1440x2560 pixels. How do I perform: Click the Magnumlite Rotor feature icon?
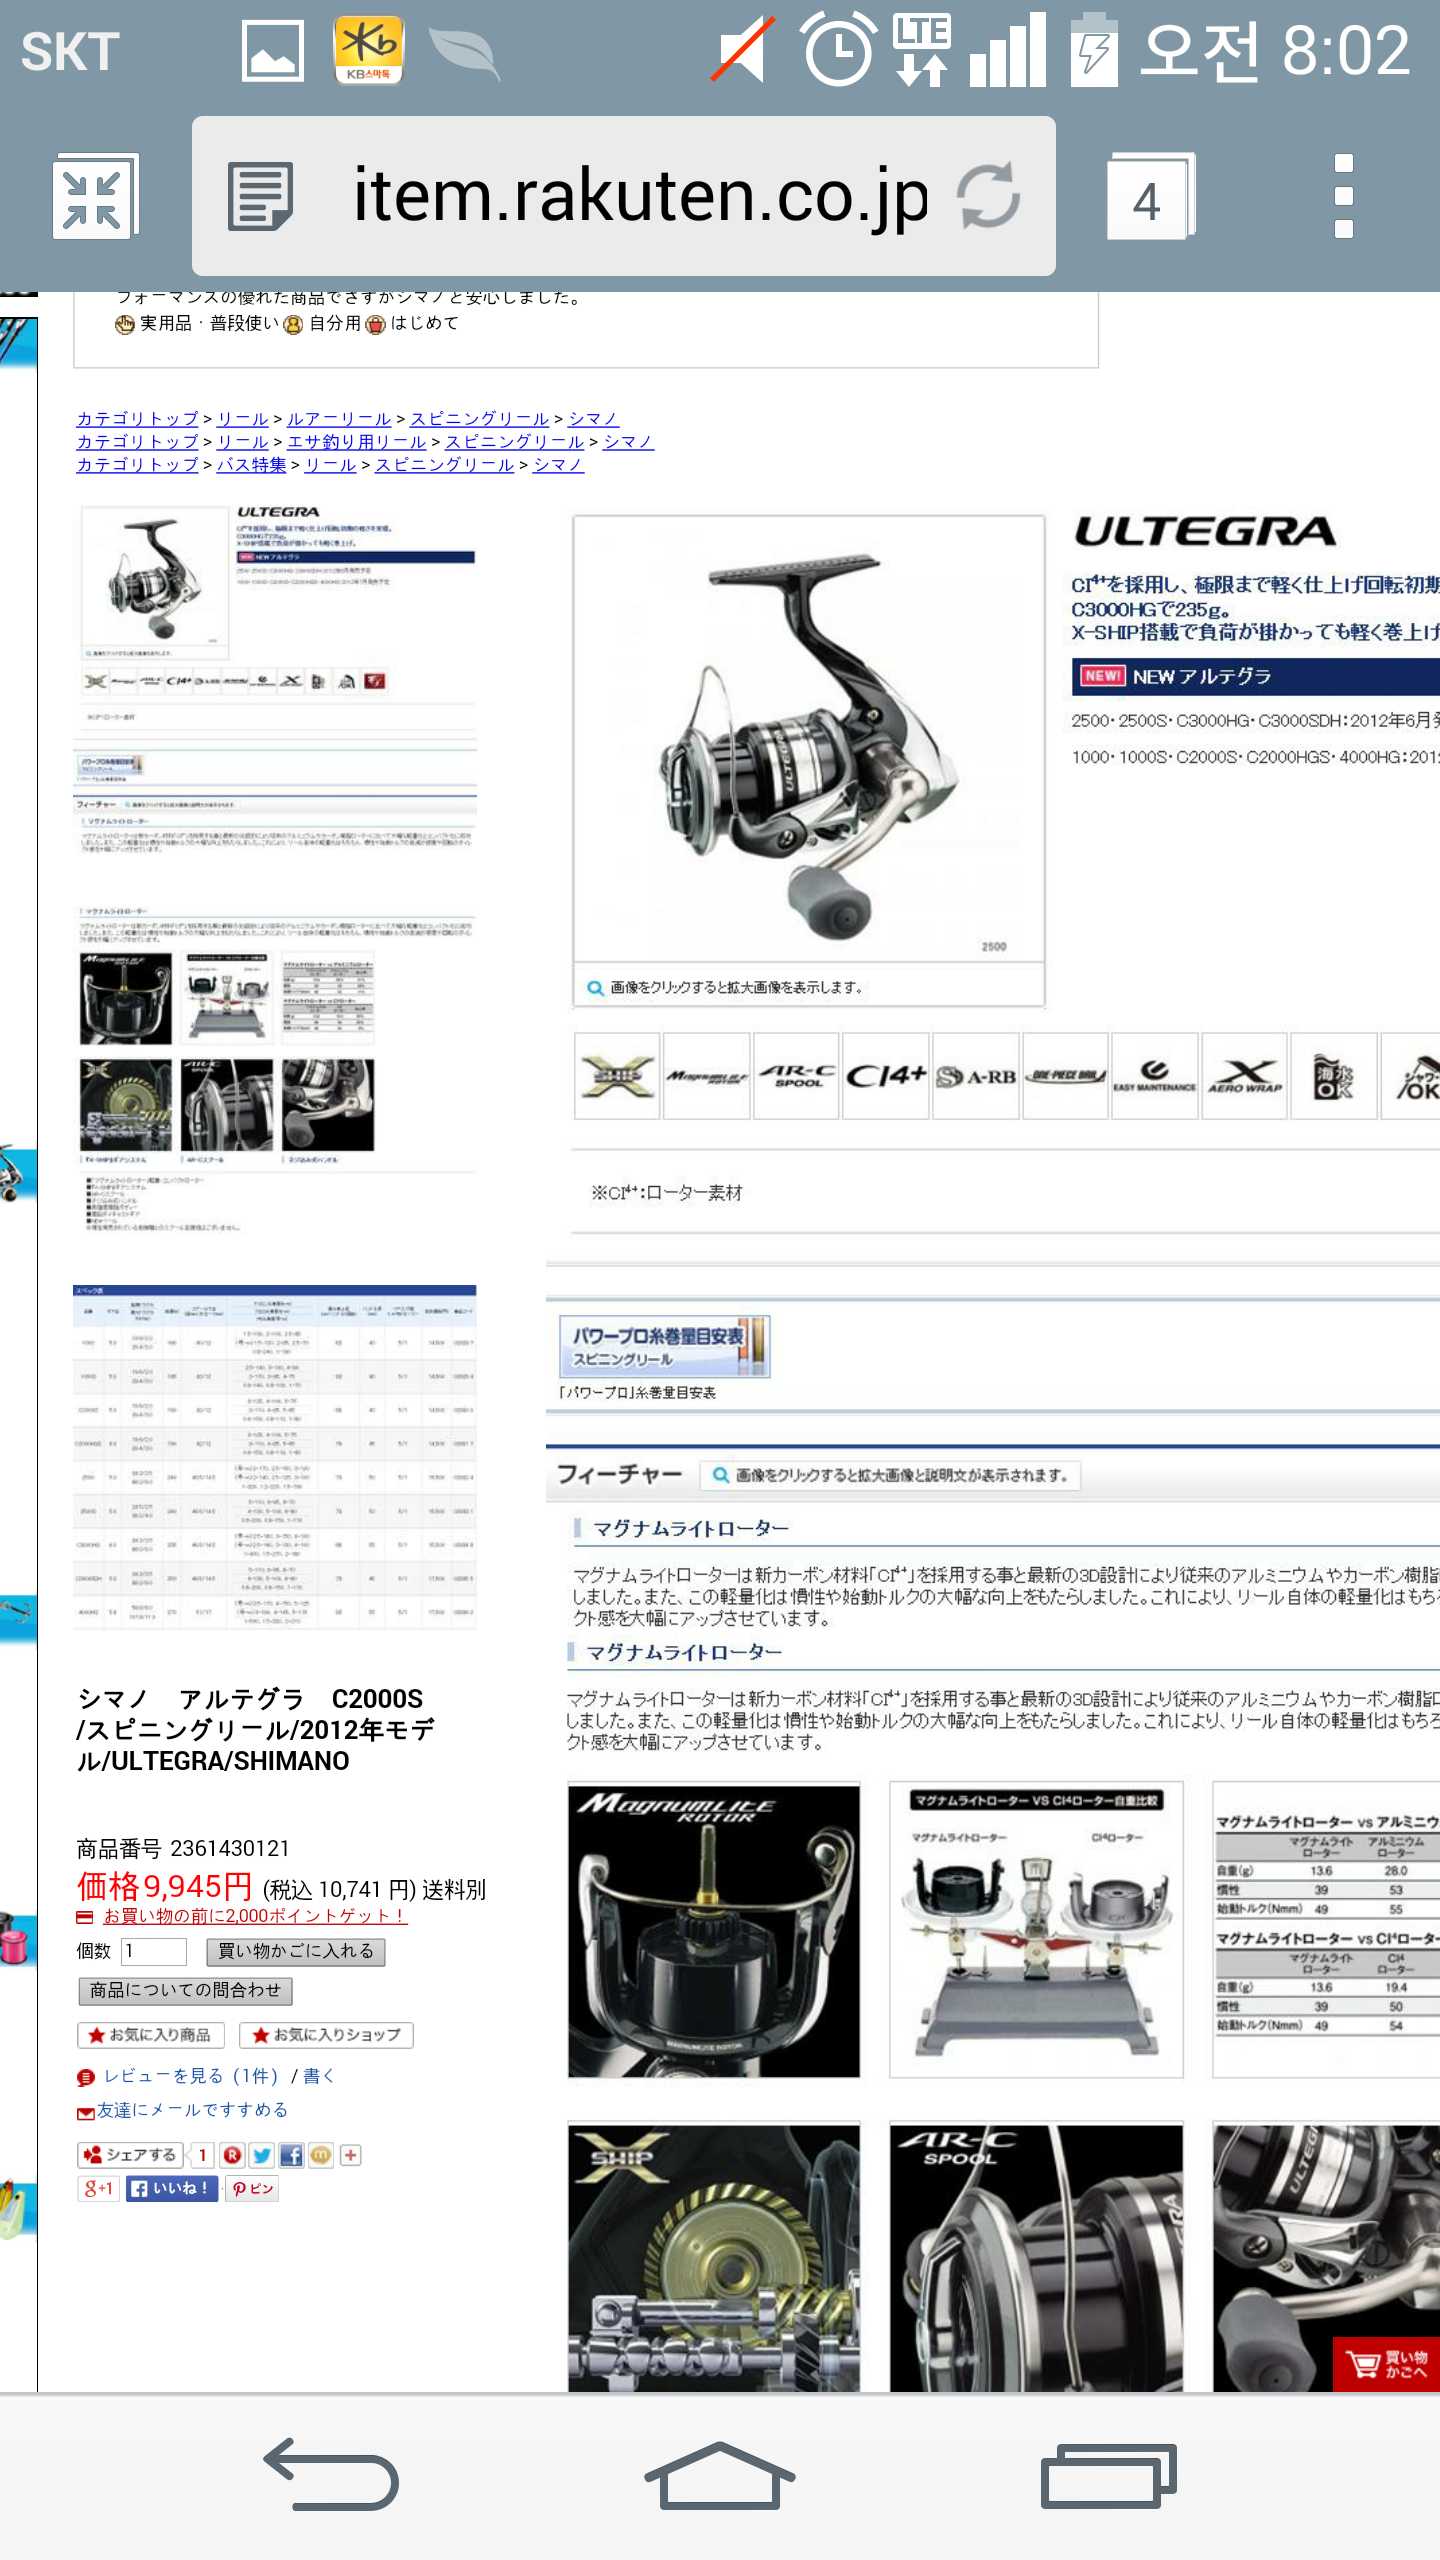pos(707,1075)
